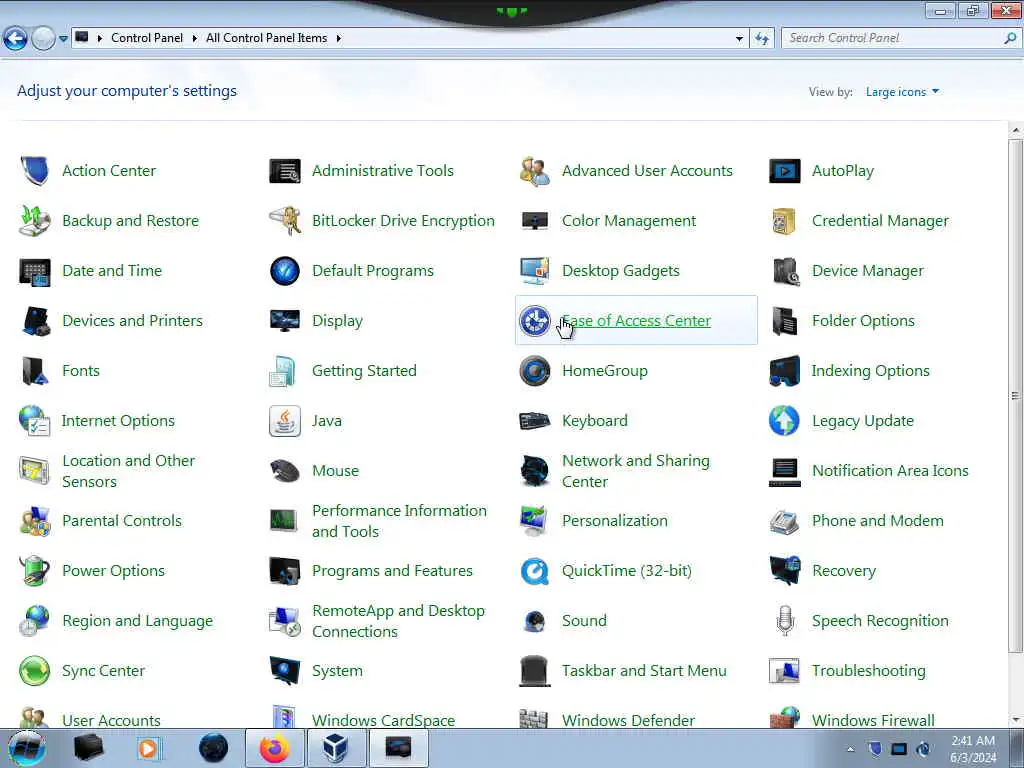Image resolution: width=1024 pixels, height=768 pixels.
Task: Open the Sound speaker icon
Action: (x=535, y=621)
